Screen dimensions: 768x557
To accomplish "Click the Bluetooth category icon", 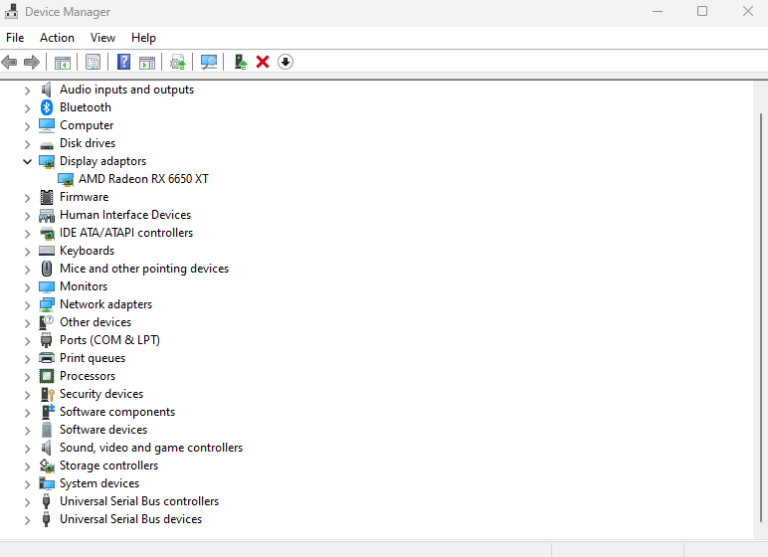I will tap(47, 107).
